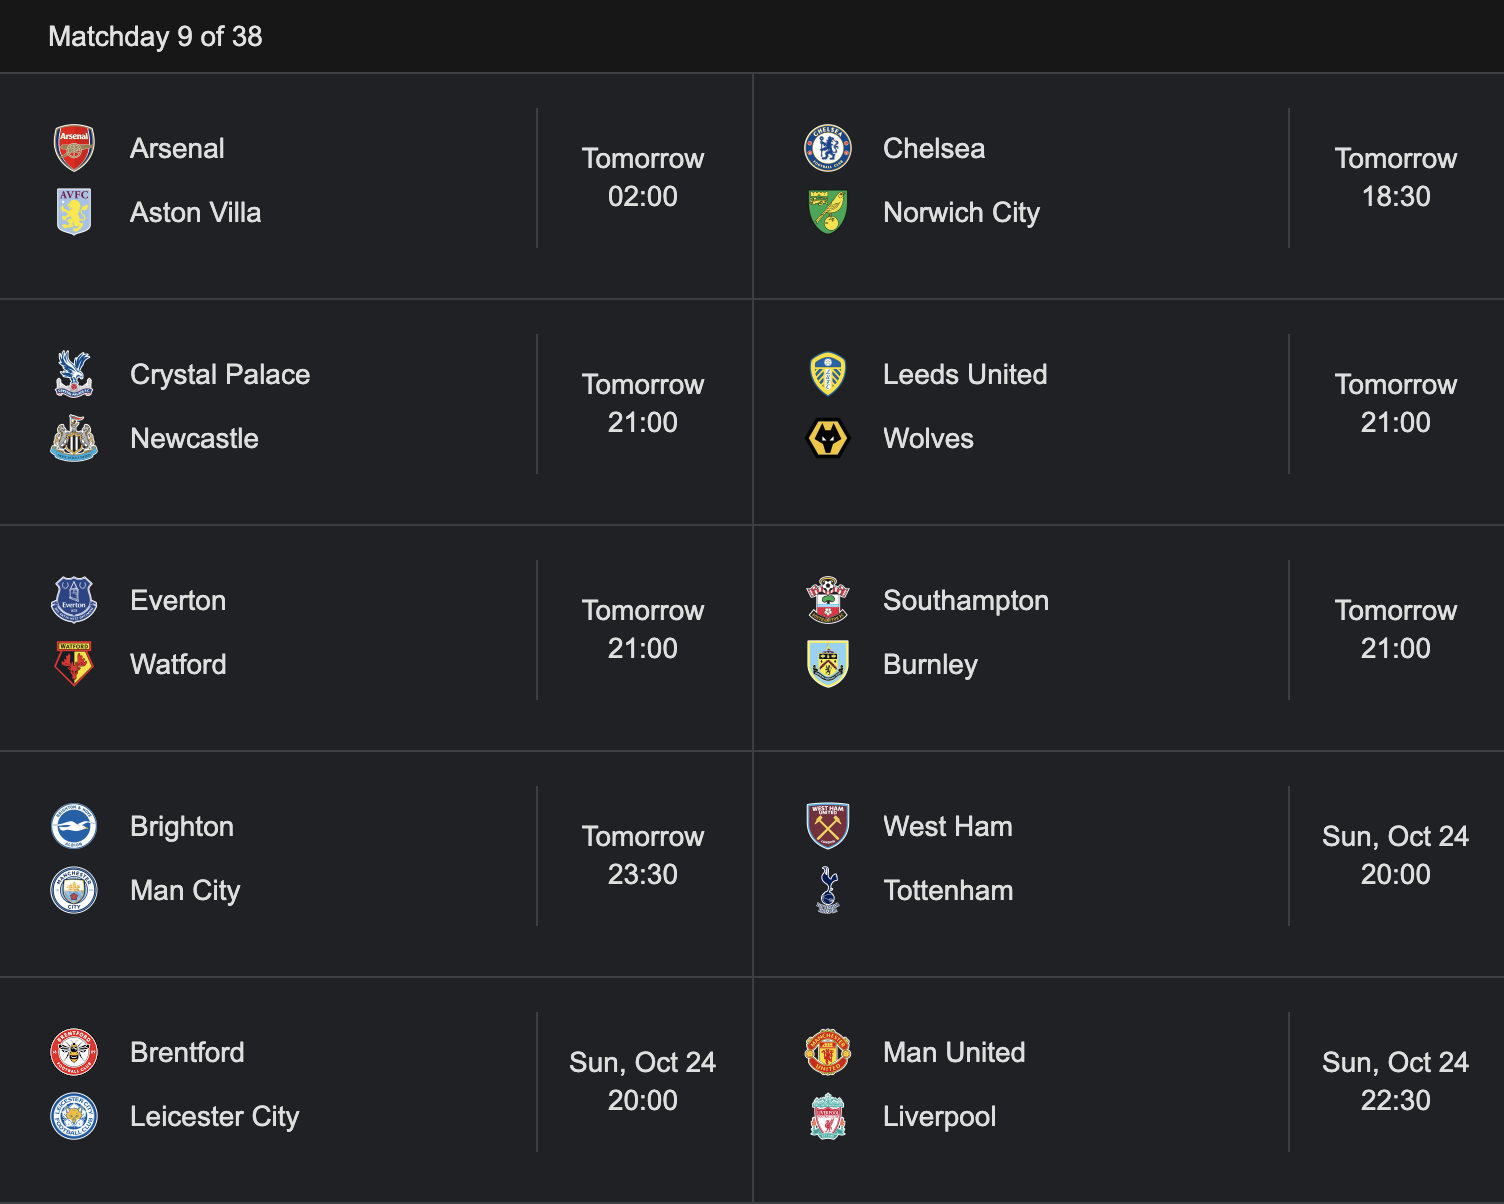Click the Watford club crest

(x=74, y=664)
